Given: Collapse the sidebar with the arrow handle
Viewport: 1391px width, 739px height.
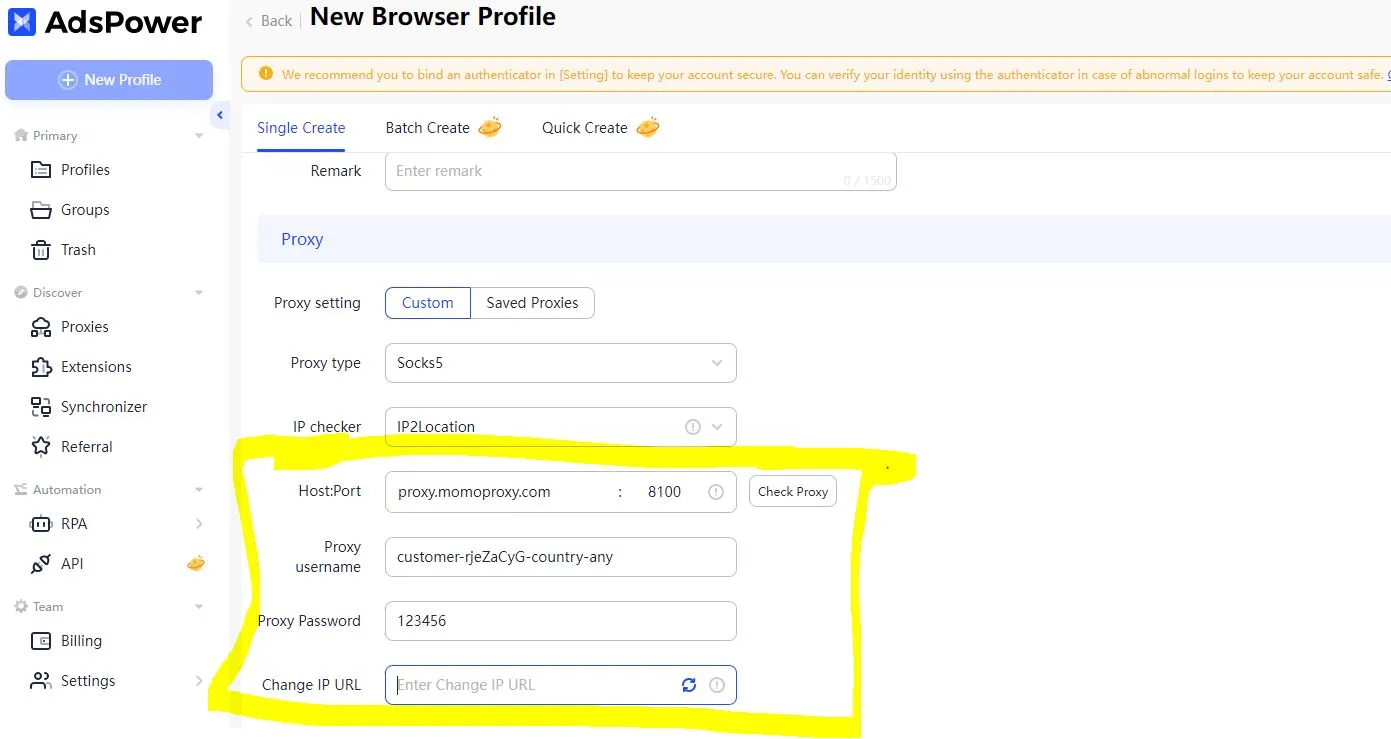Looking at the screenshot, I should coord(220,116).
